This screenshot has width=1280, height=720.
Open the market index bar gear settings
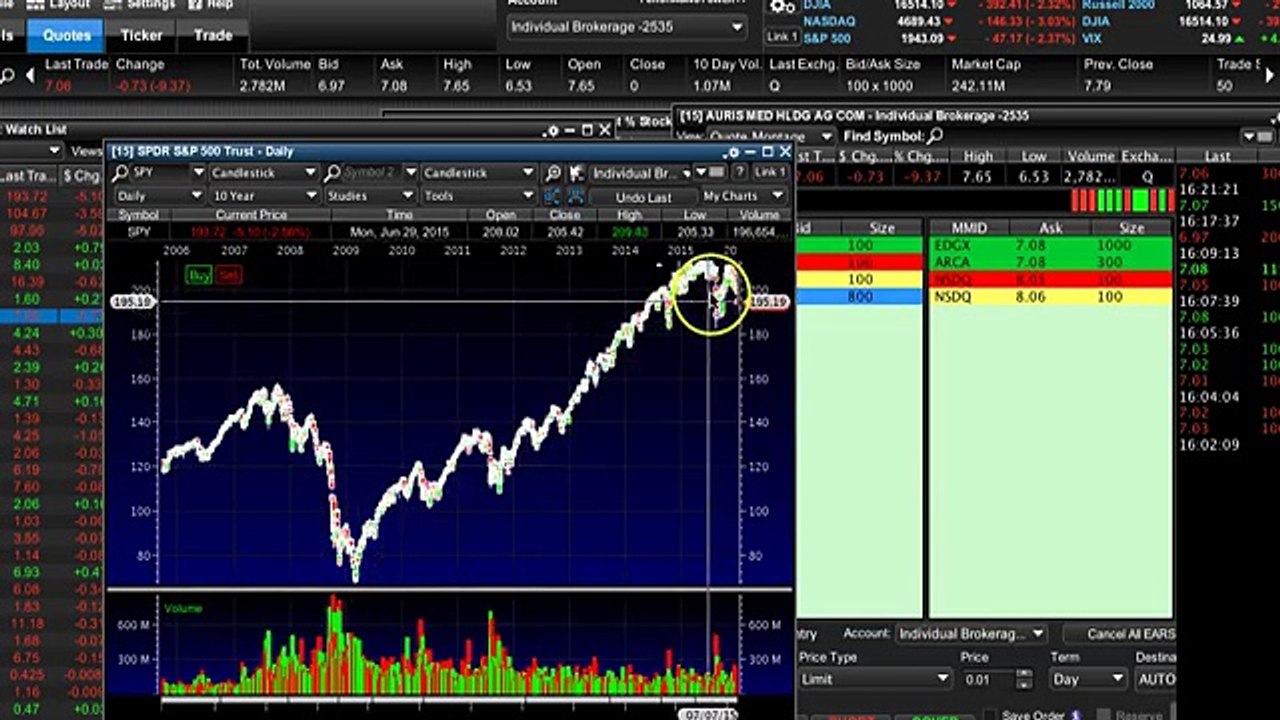click(x=782, y=6)
